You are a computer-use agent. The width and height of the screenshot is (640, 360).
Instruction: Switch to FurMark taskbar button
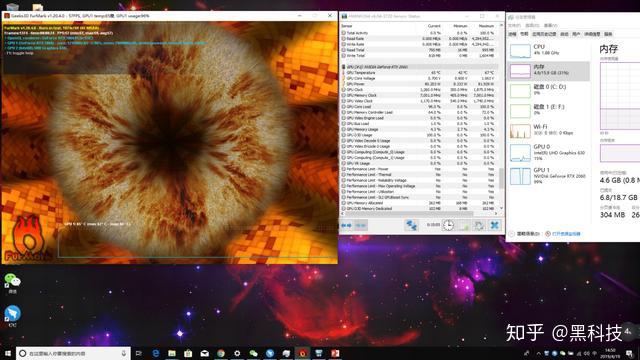click(x=302, y=353)
